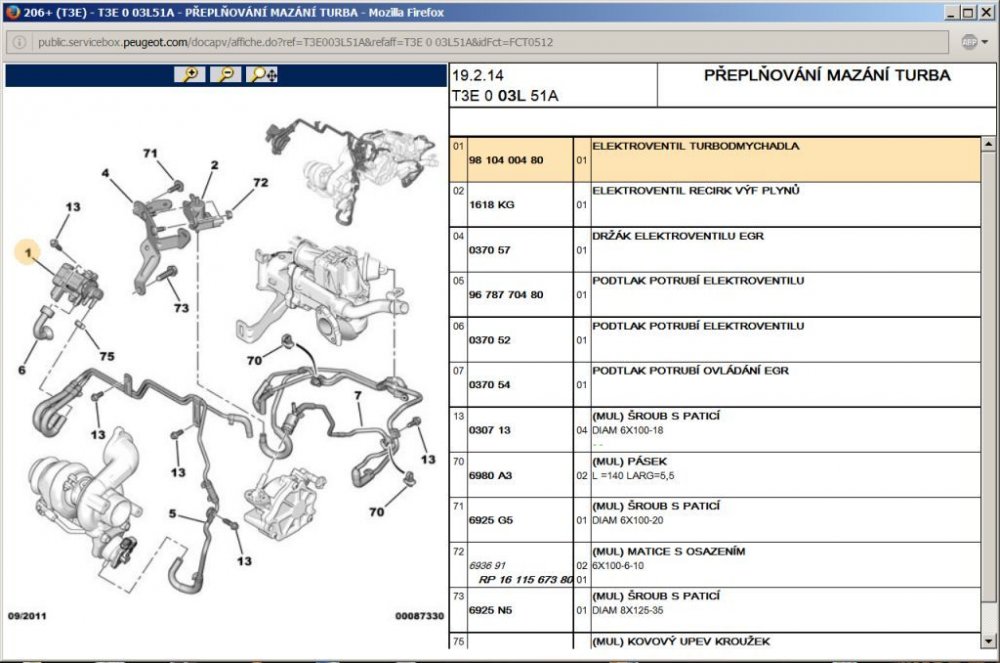The width and height of the screenshot is (1000, 663).
Task: Click the Firefox logo in title bar
Action: point(12,11)
